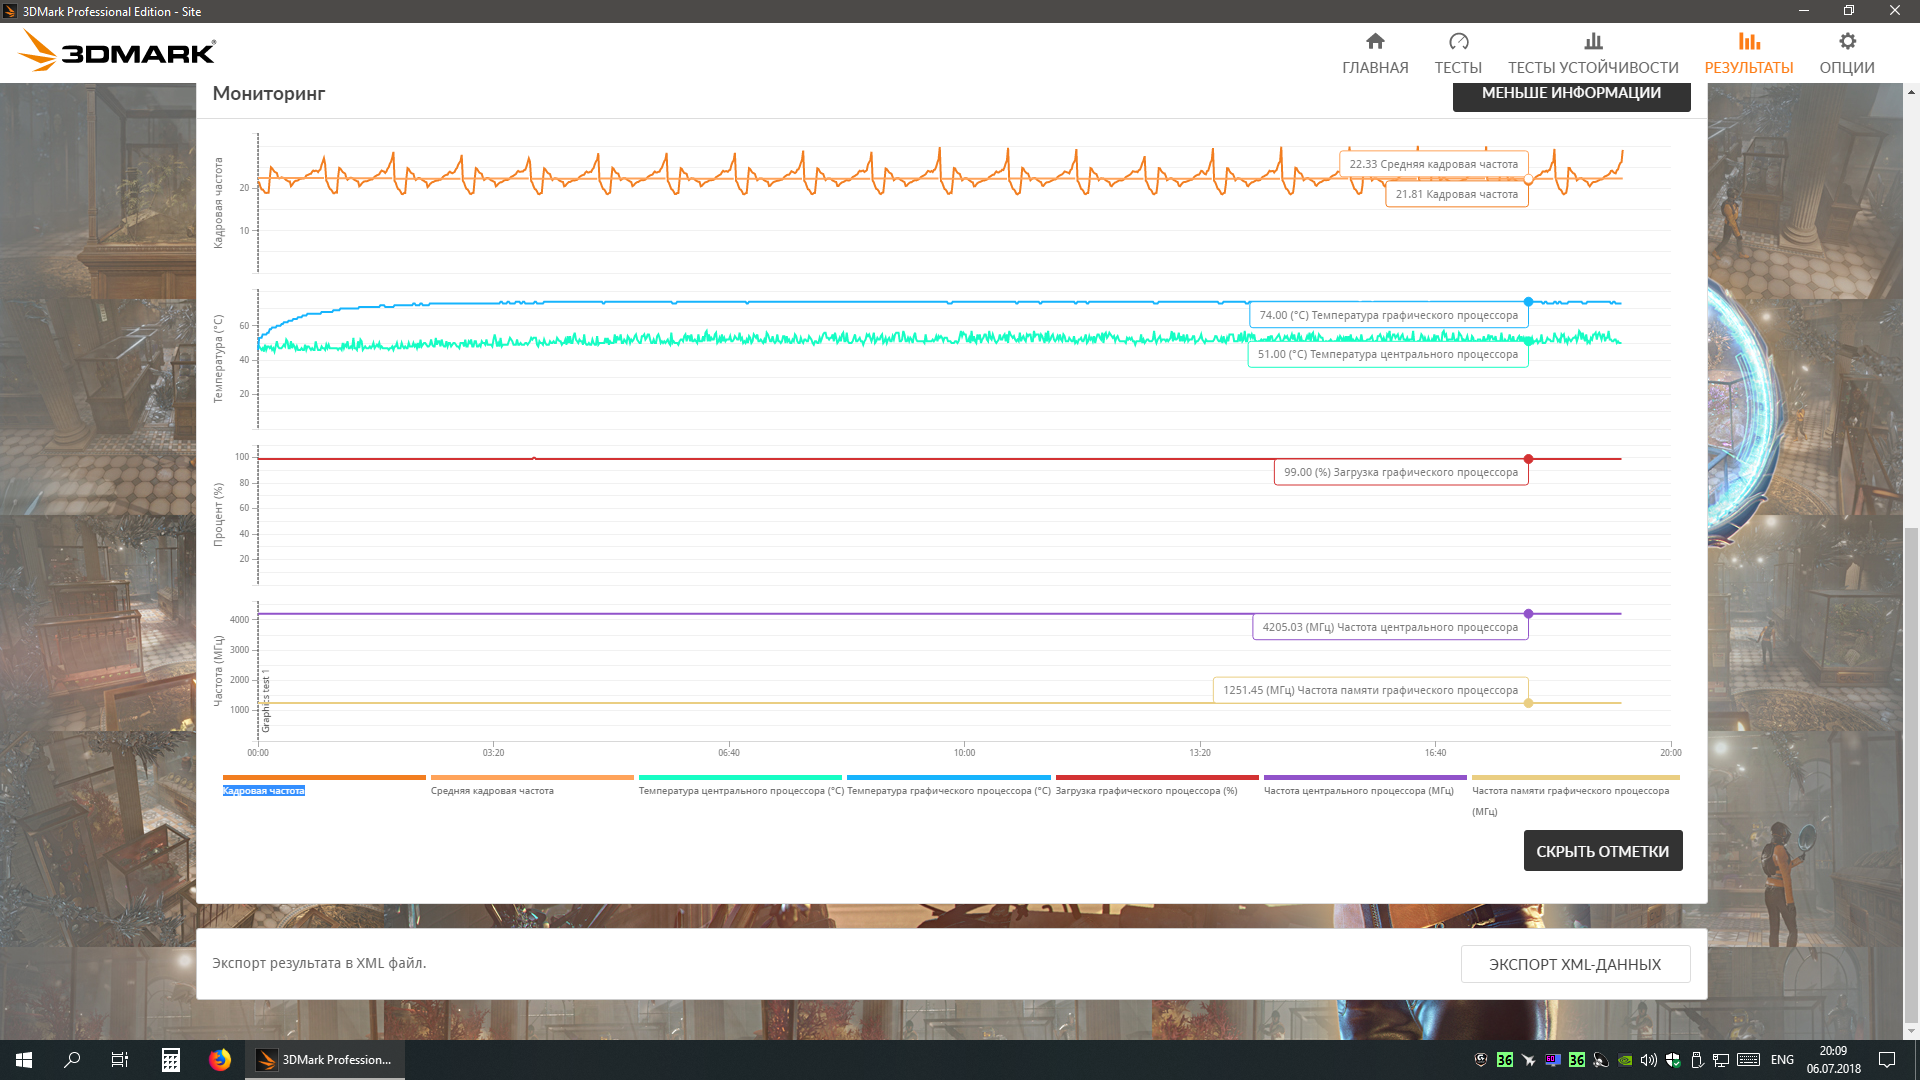Click the СКРЫТЬ ОТМЕТКИ button
The height and width of the screenshot is (1080, 1920).
[x=1602, y=851]
